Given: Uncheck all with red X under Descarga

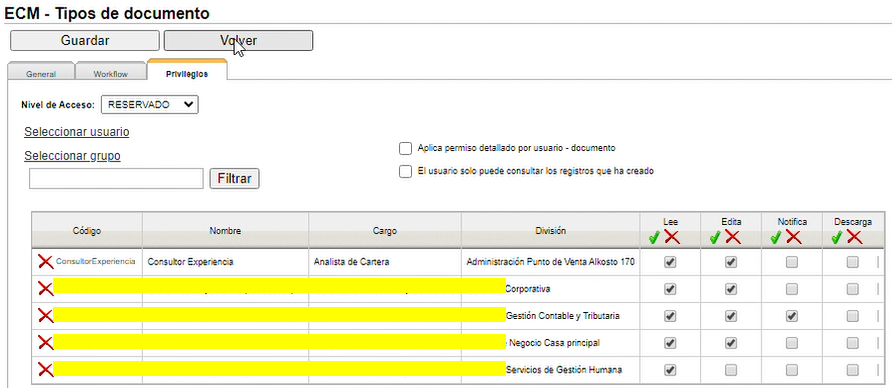Looking at the screenshot, I should coord(854,237).
